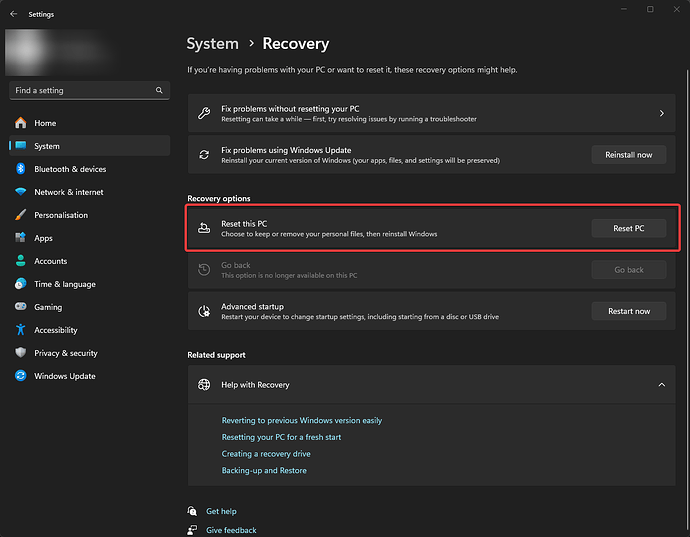Viewport: 690px width, 537px height.
Task: Collapse the Help with Recovery section
Action: 661,384
